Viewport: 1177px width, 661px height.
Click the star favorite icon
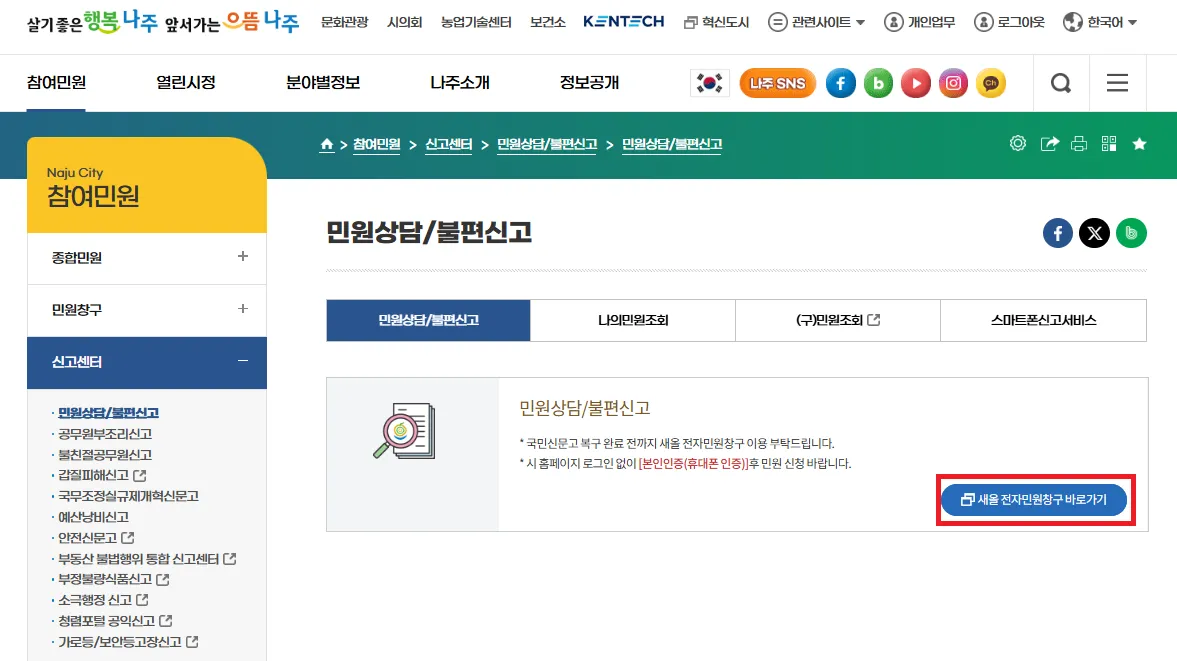1139,143
